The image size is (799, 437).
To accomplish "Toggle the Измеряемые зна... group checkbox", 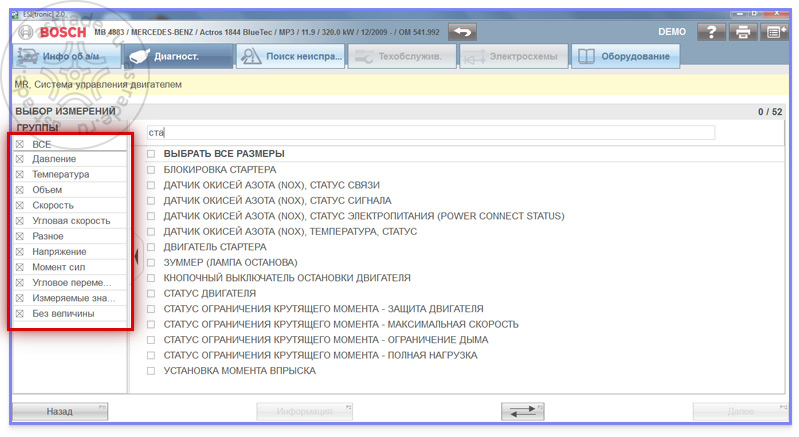I will pyautogui.click(x=20, y=298).
